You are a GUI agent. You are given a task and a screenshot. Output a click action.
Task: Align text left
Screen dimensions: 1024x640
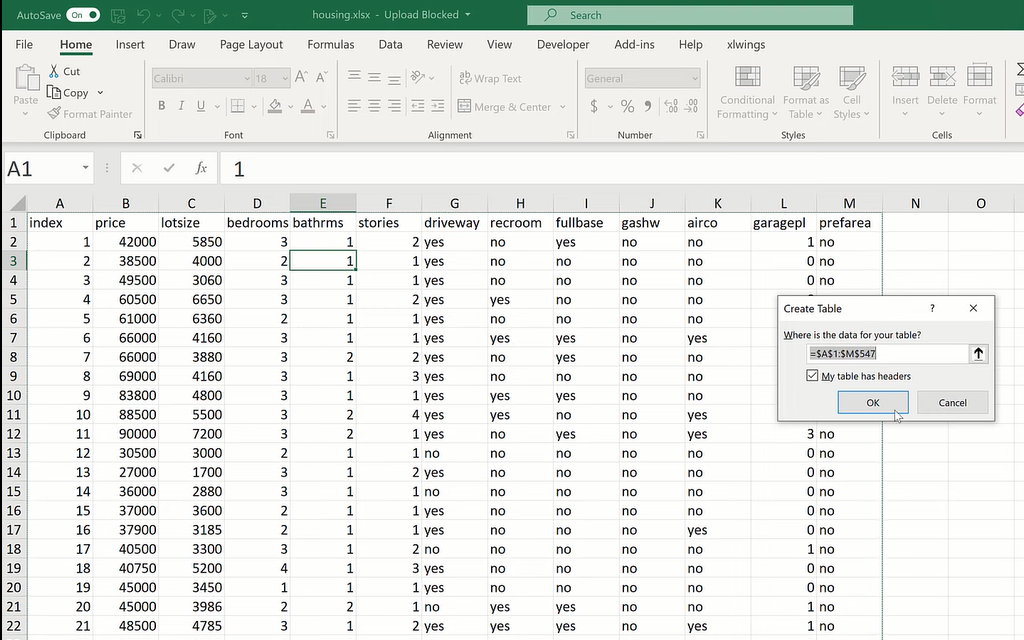(x=354, y=106)
